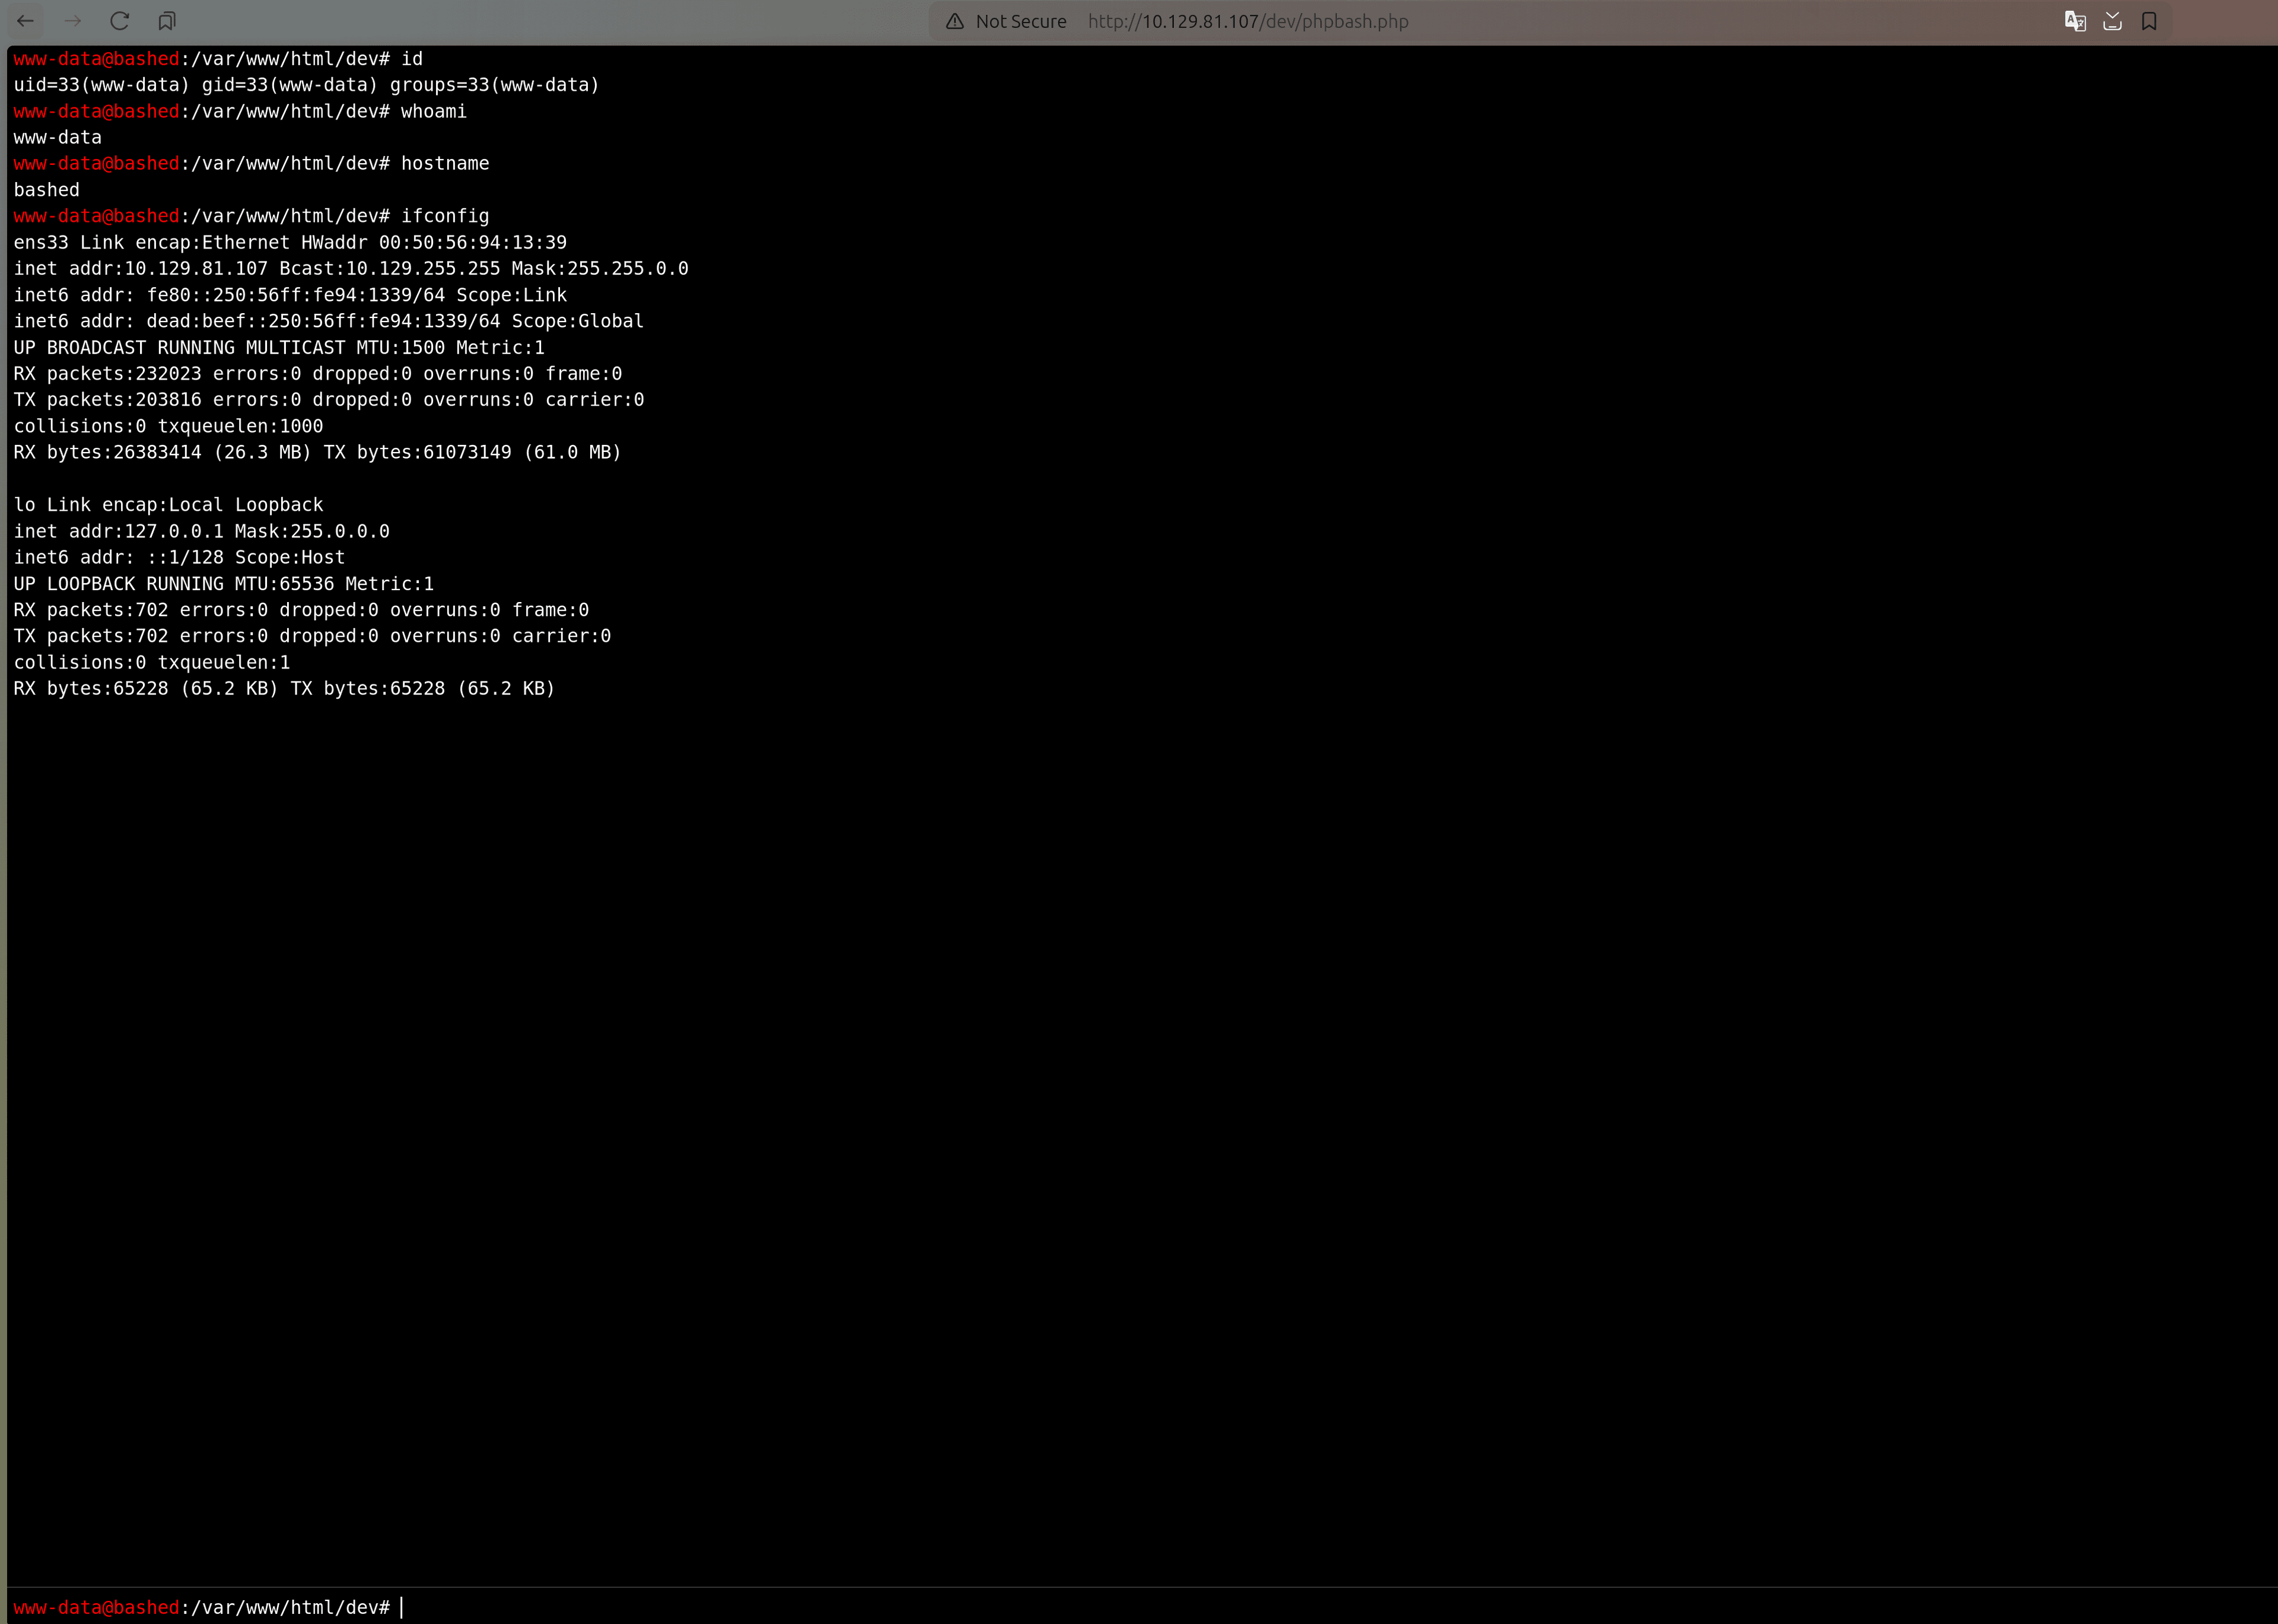Click the Not Secure label
Viewport: 2278px width, 1624px height.
1020,20
